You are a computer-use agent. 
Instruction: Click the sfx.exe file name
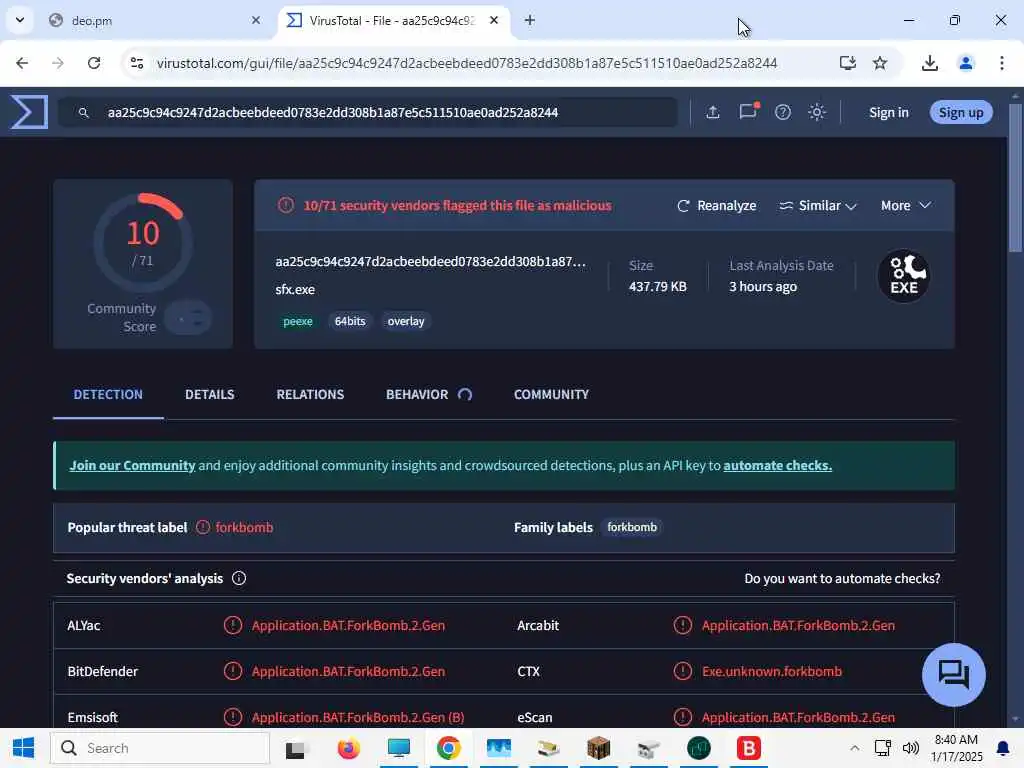tap(295, 289)
